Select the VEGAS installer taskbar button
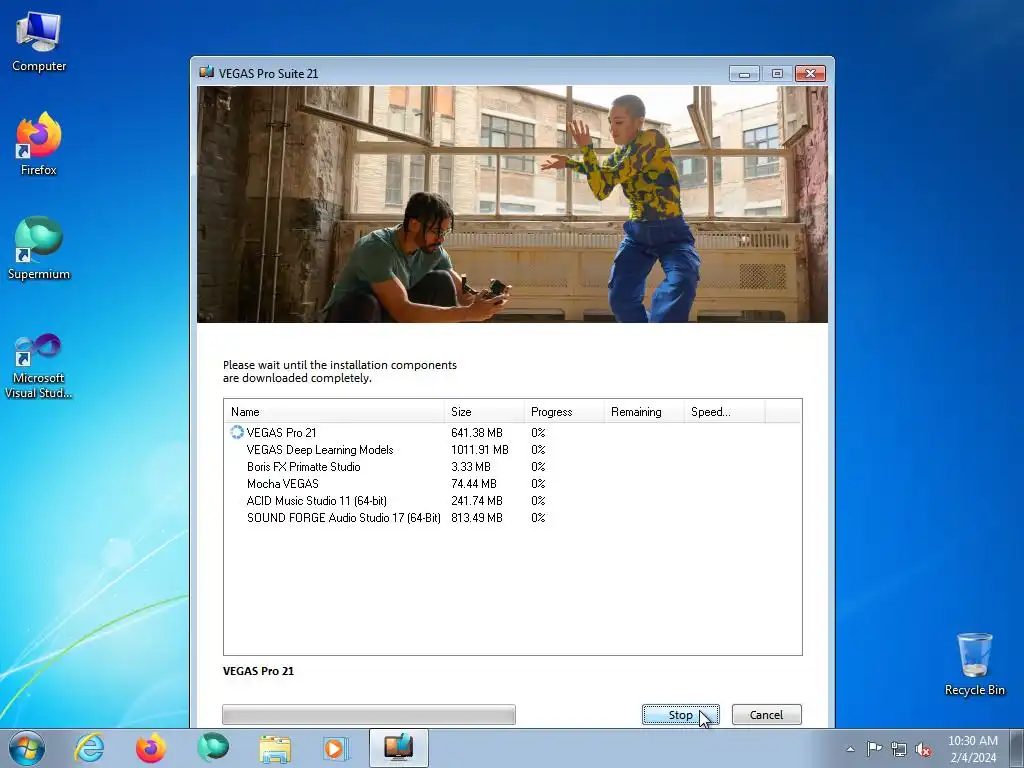1024x768 pixels. point(398,748)
